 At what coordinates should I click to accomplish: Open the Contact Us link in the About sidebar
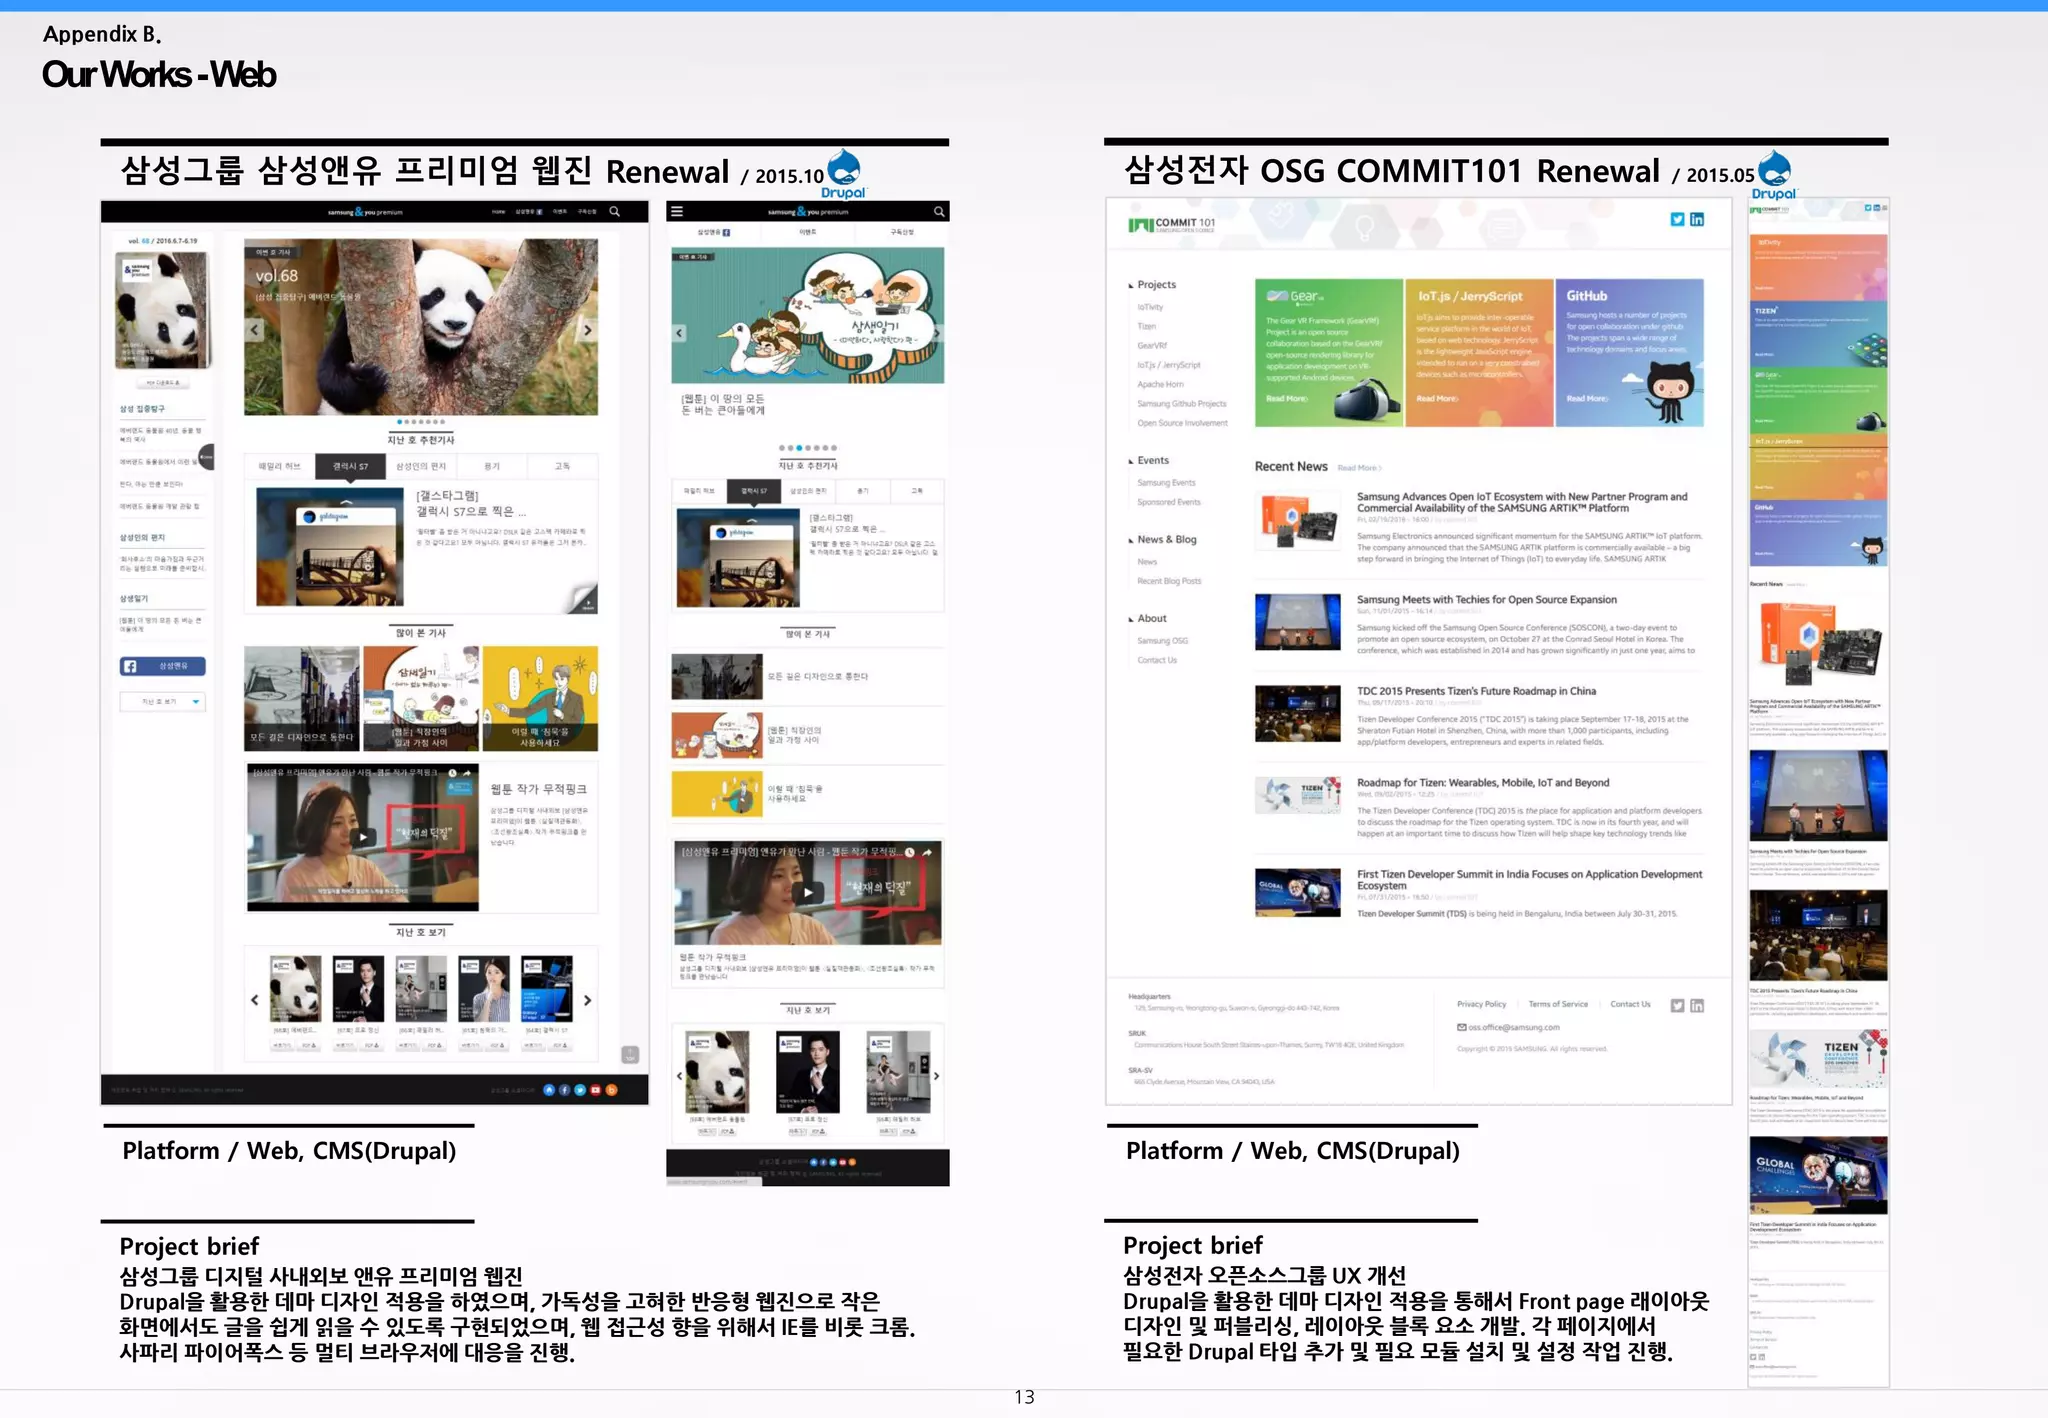(1156, 660)
